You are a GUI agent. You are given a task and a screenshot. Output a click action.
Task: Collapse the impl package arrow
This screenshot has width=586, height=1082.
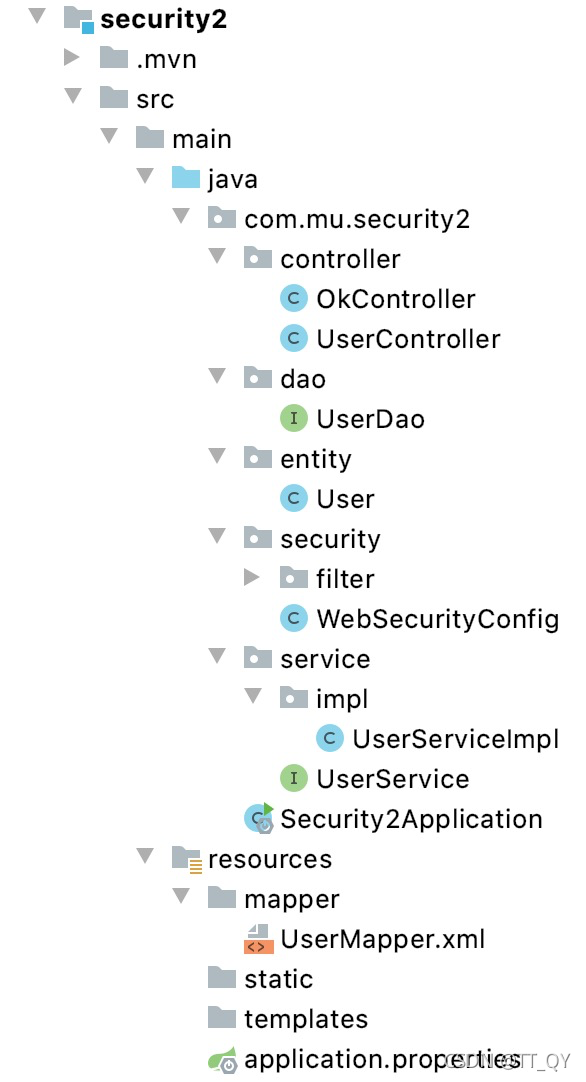tap(253, 696)
